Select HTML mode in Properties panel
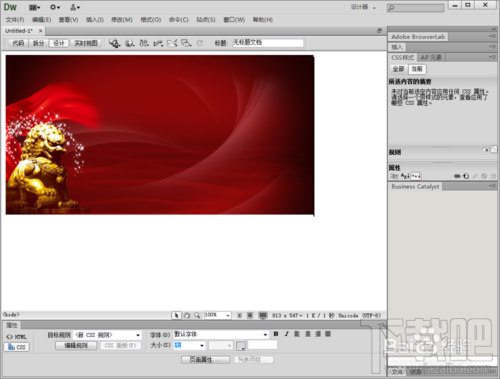The width and height of the screenshot is (500, 379). tap(17, 337)
